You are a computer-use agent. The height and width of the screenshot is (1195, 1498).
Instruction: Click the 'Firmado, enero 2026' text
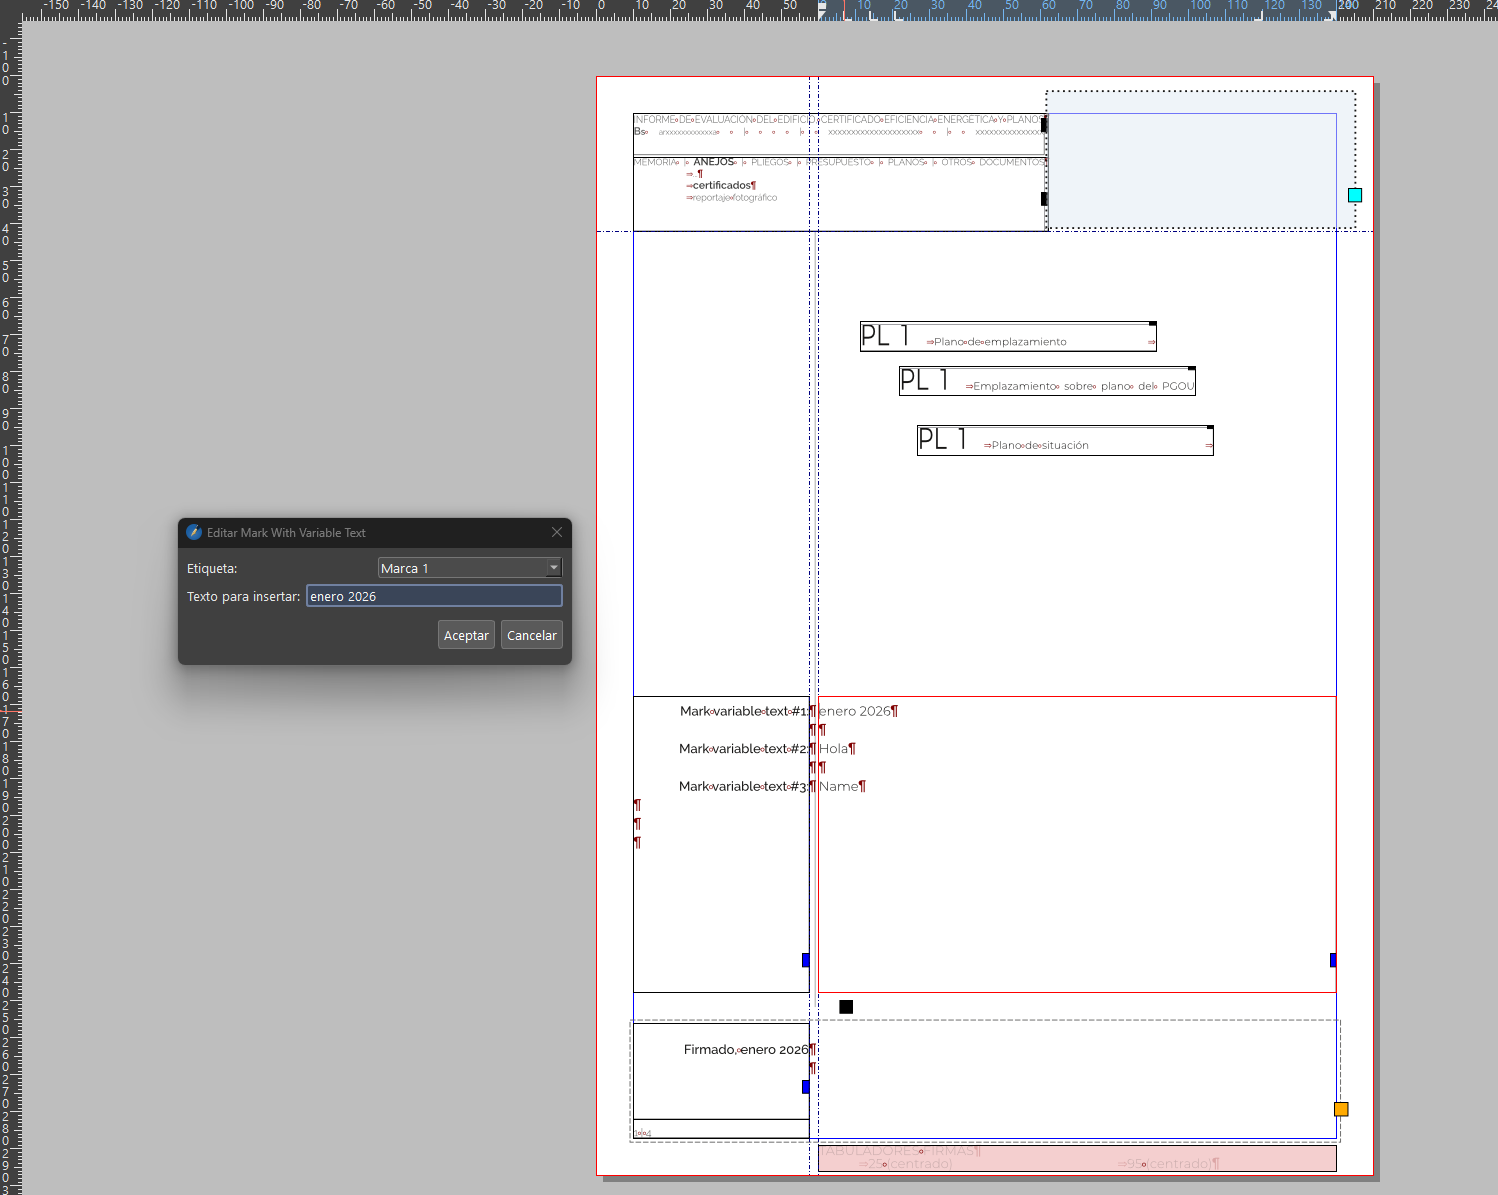pyautogui.click(x=746, y=1049)
